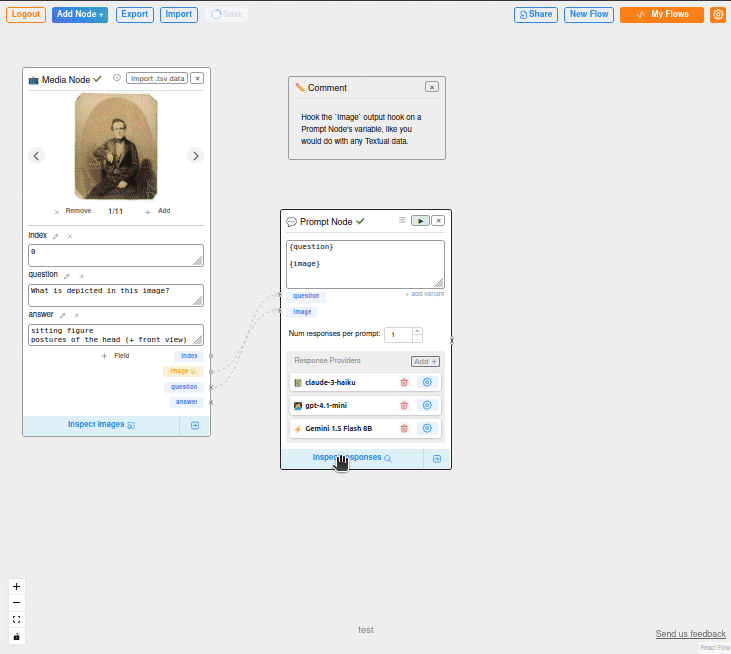
Task: Toggle the prompt list view icon
Action: point(402,220)
